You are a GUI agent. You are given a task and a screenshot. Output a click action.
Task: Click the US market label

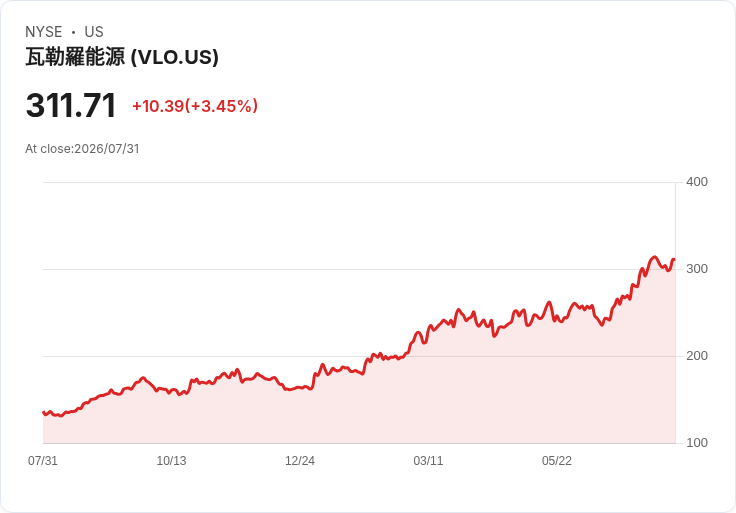coord(94,32)
